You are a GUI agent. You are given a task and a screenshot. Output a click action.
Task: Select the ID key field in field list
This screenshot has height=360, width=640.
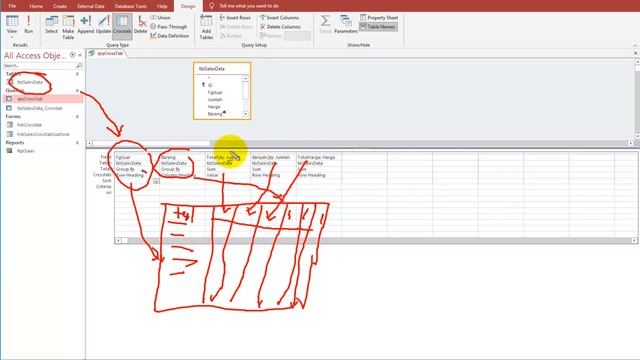coord(210,85)
